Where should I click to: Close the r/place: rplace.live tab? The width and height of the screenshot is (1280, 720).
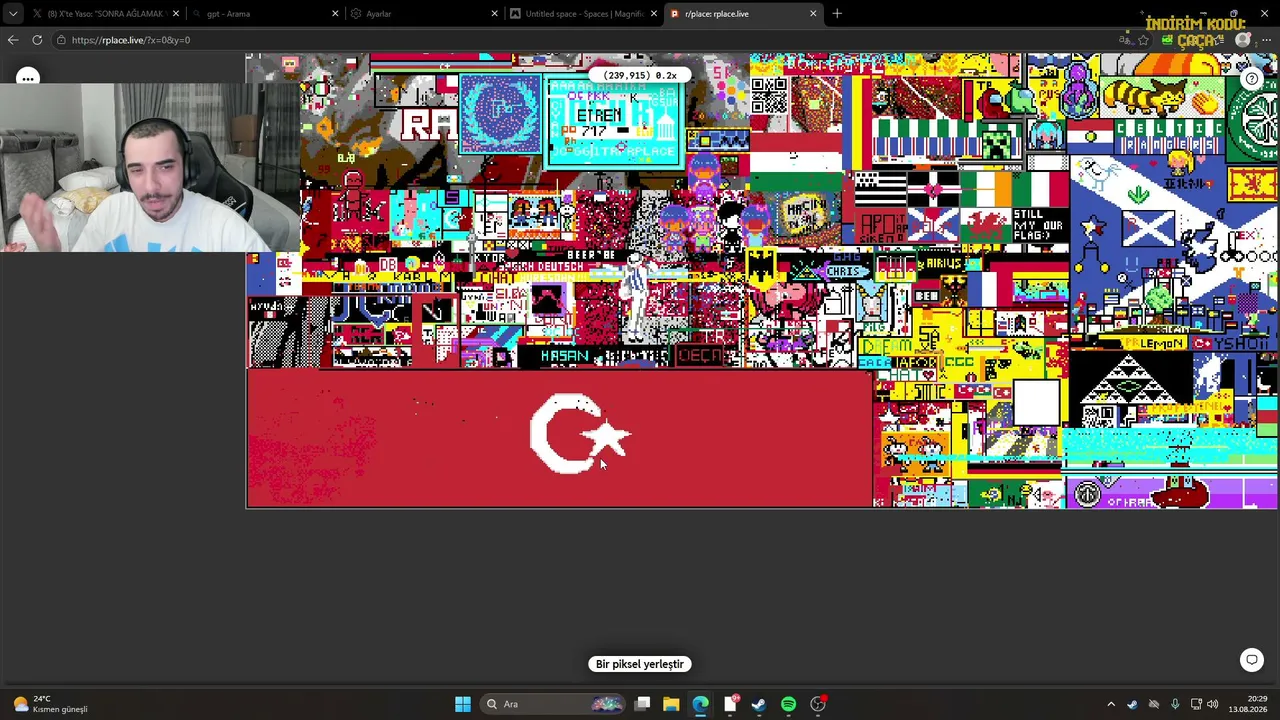[x=813, y=14]
